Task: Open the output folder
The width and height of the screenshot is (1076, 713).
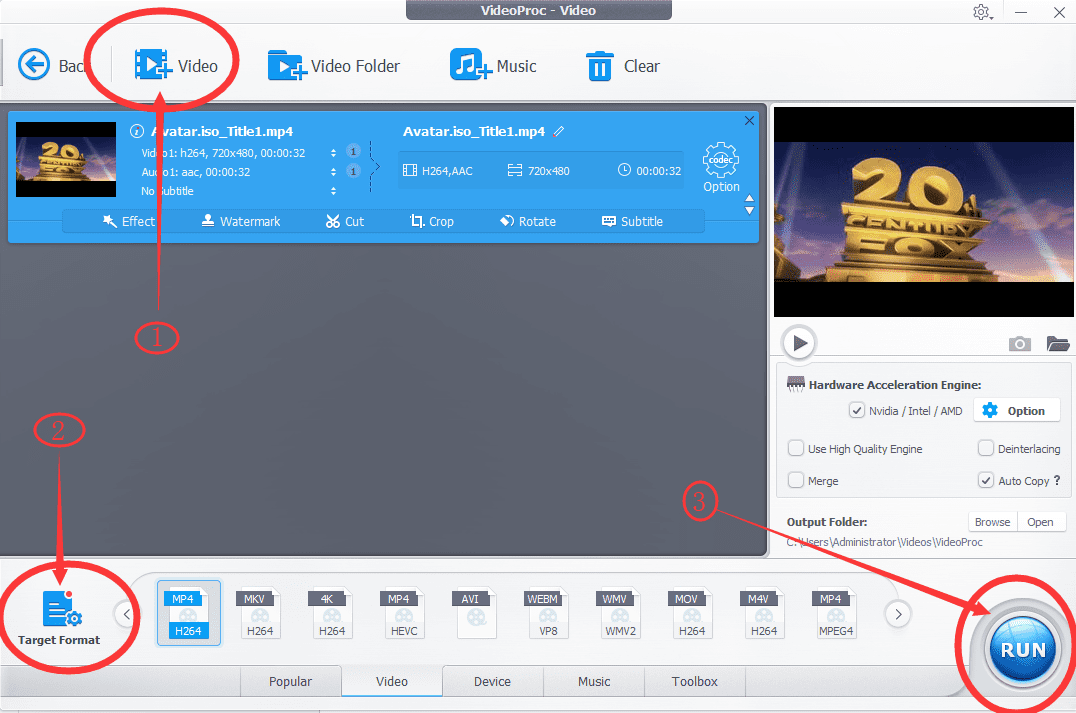Action: click(1040, 522)
